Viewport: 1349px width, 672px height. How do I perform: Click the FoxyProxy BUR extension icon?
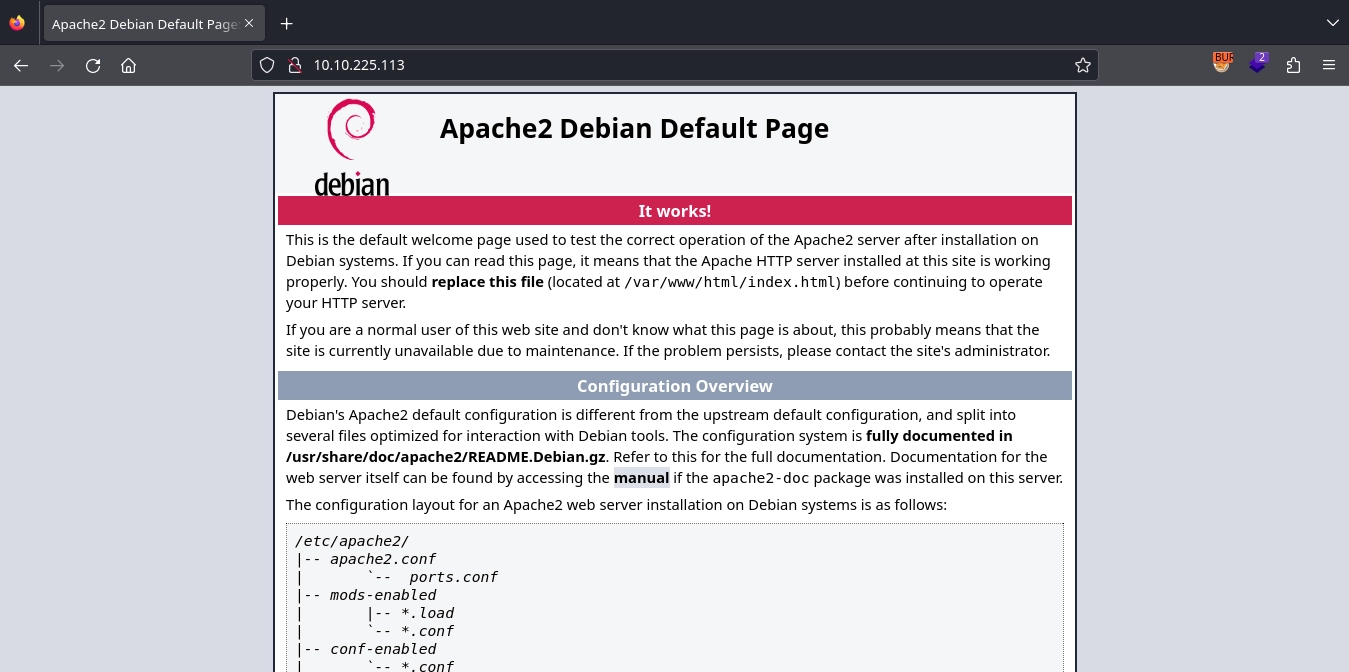pos(1222,63)
